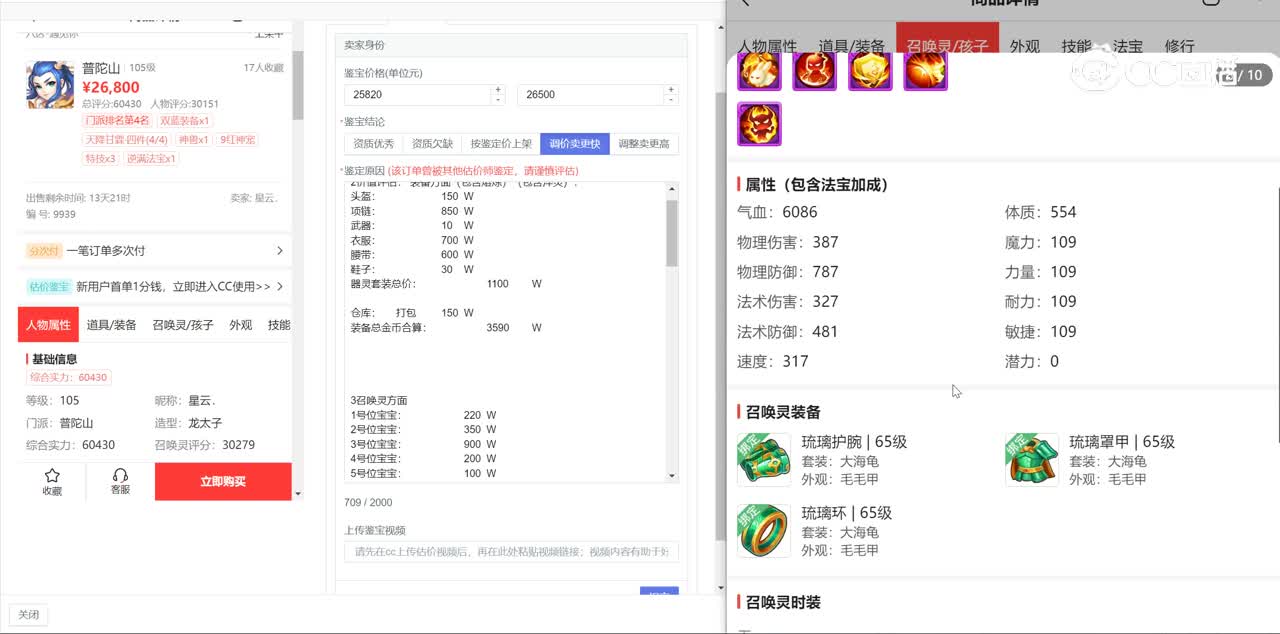Click the 收藏 star icon
Viewport: 1280px width, 634px height.
[x=52, y=480]
